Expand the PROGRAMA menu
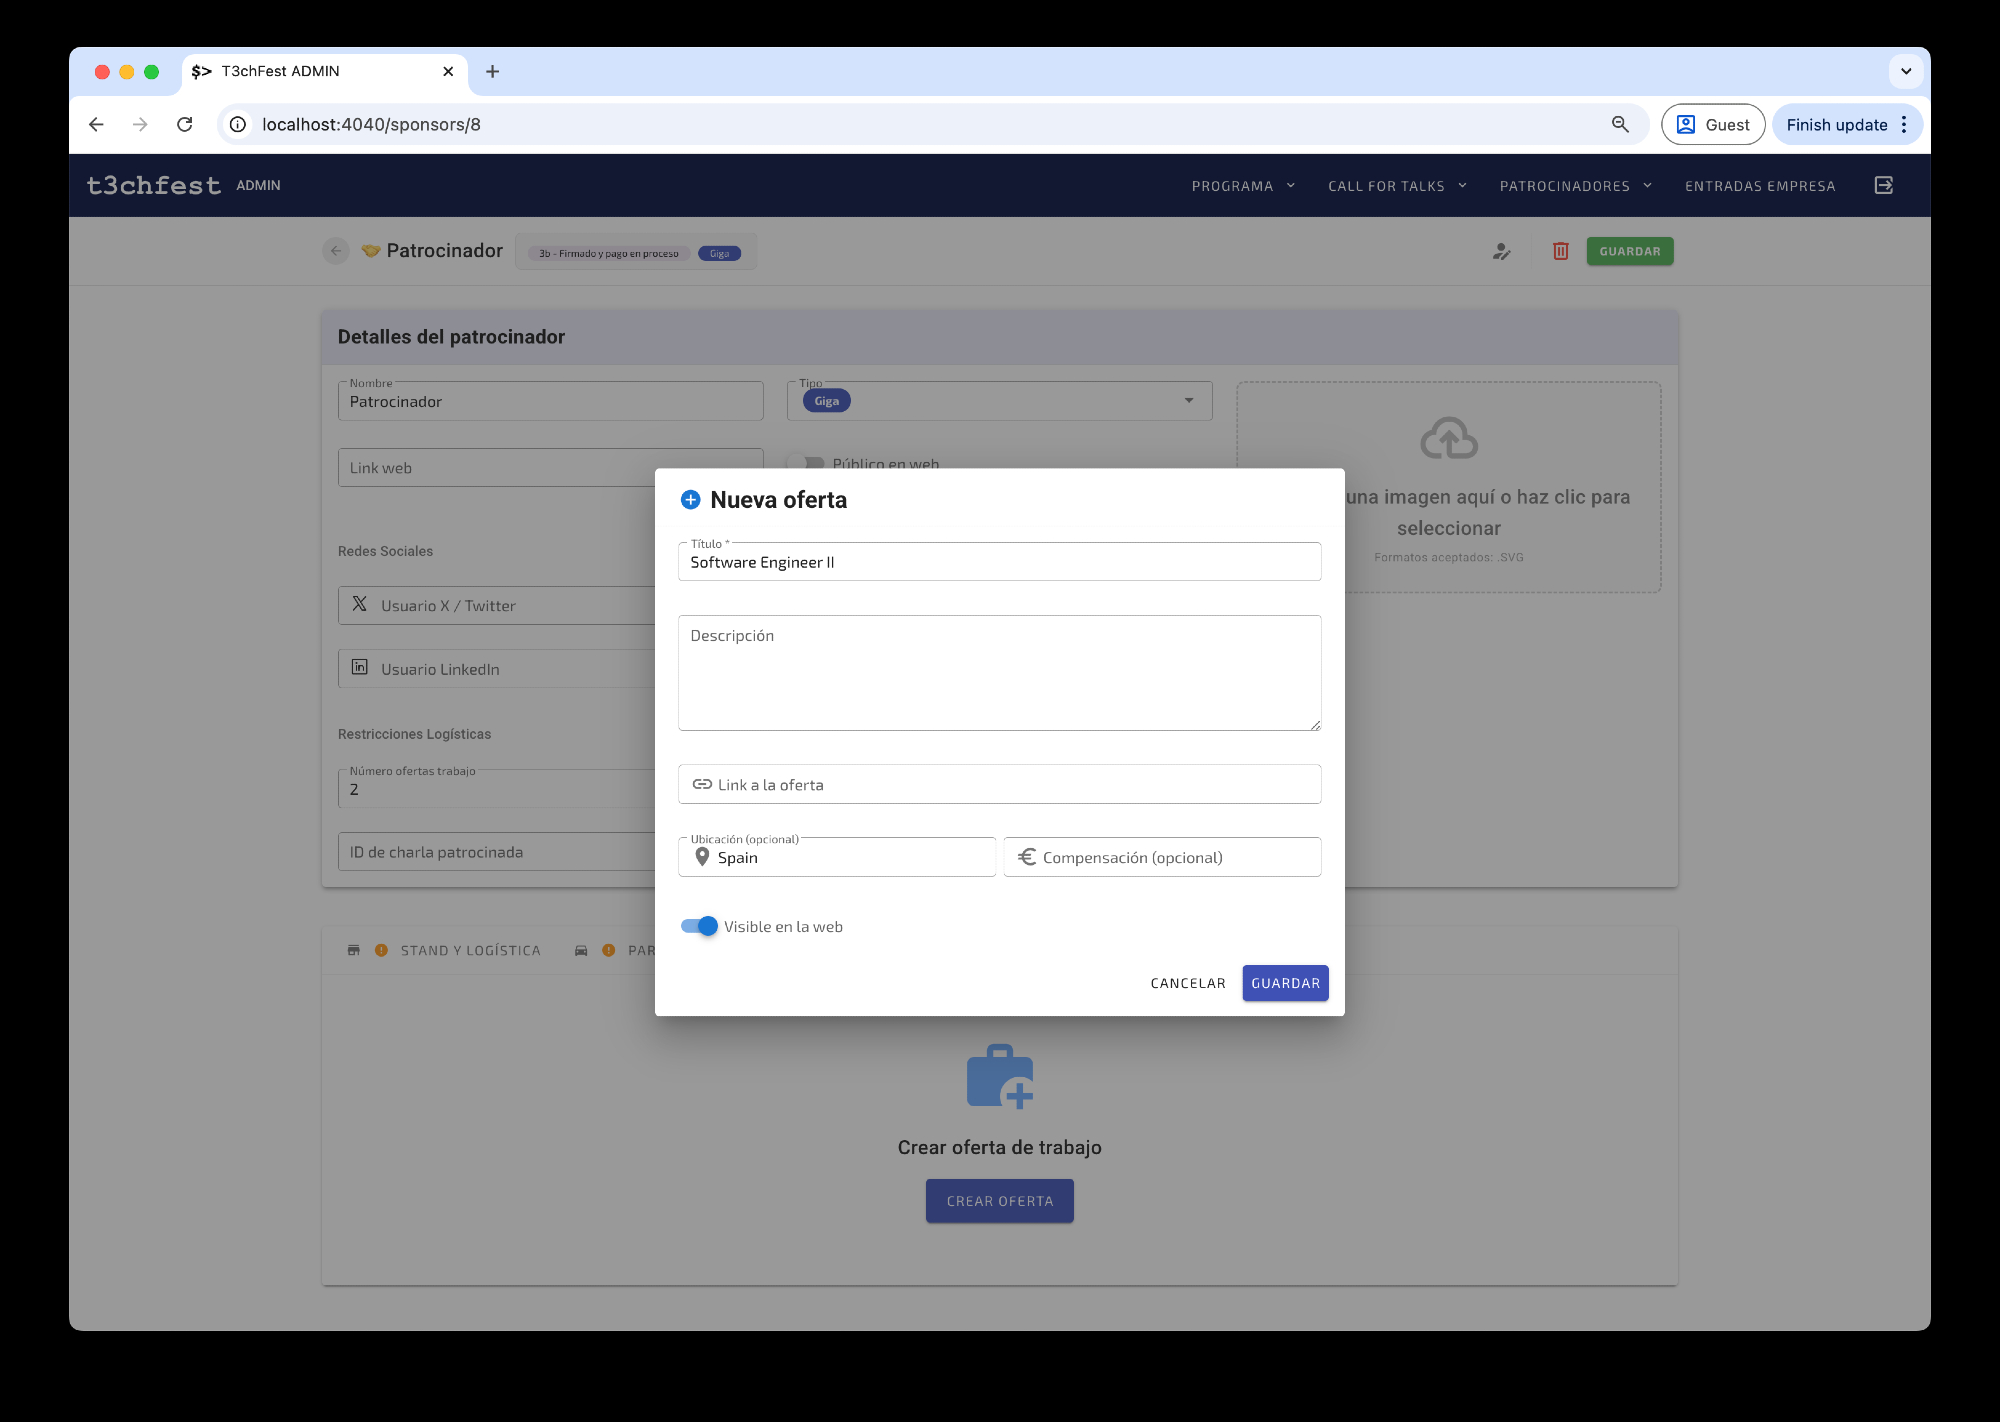The image size is (2000, 1422). pos(1242,186)
